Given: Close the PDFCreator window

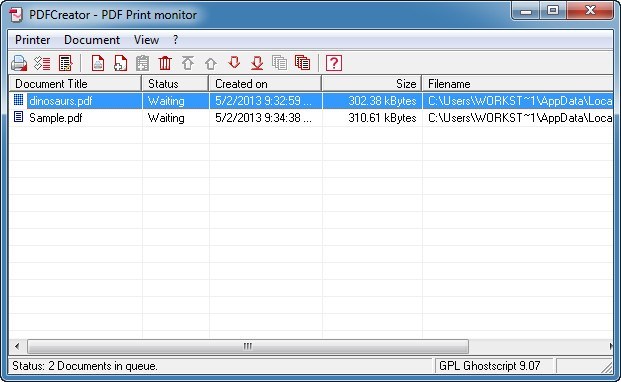Looking at the screenshot, I should click(590, 11).
